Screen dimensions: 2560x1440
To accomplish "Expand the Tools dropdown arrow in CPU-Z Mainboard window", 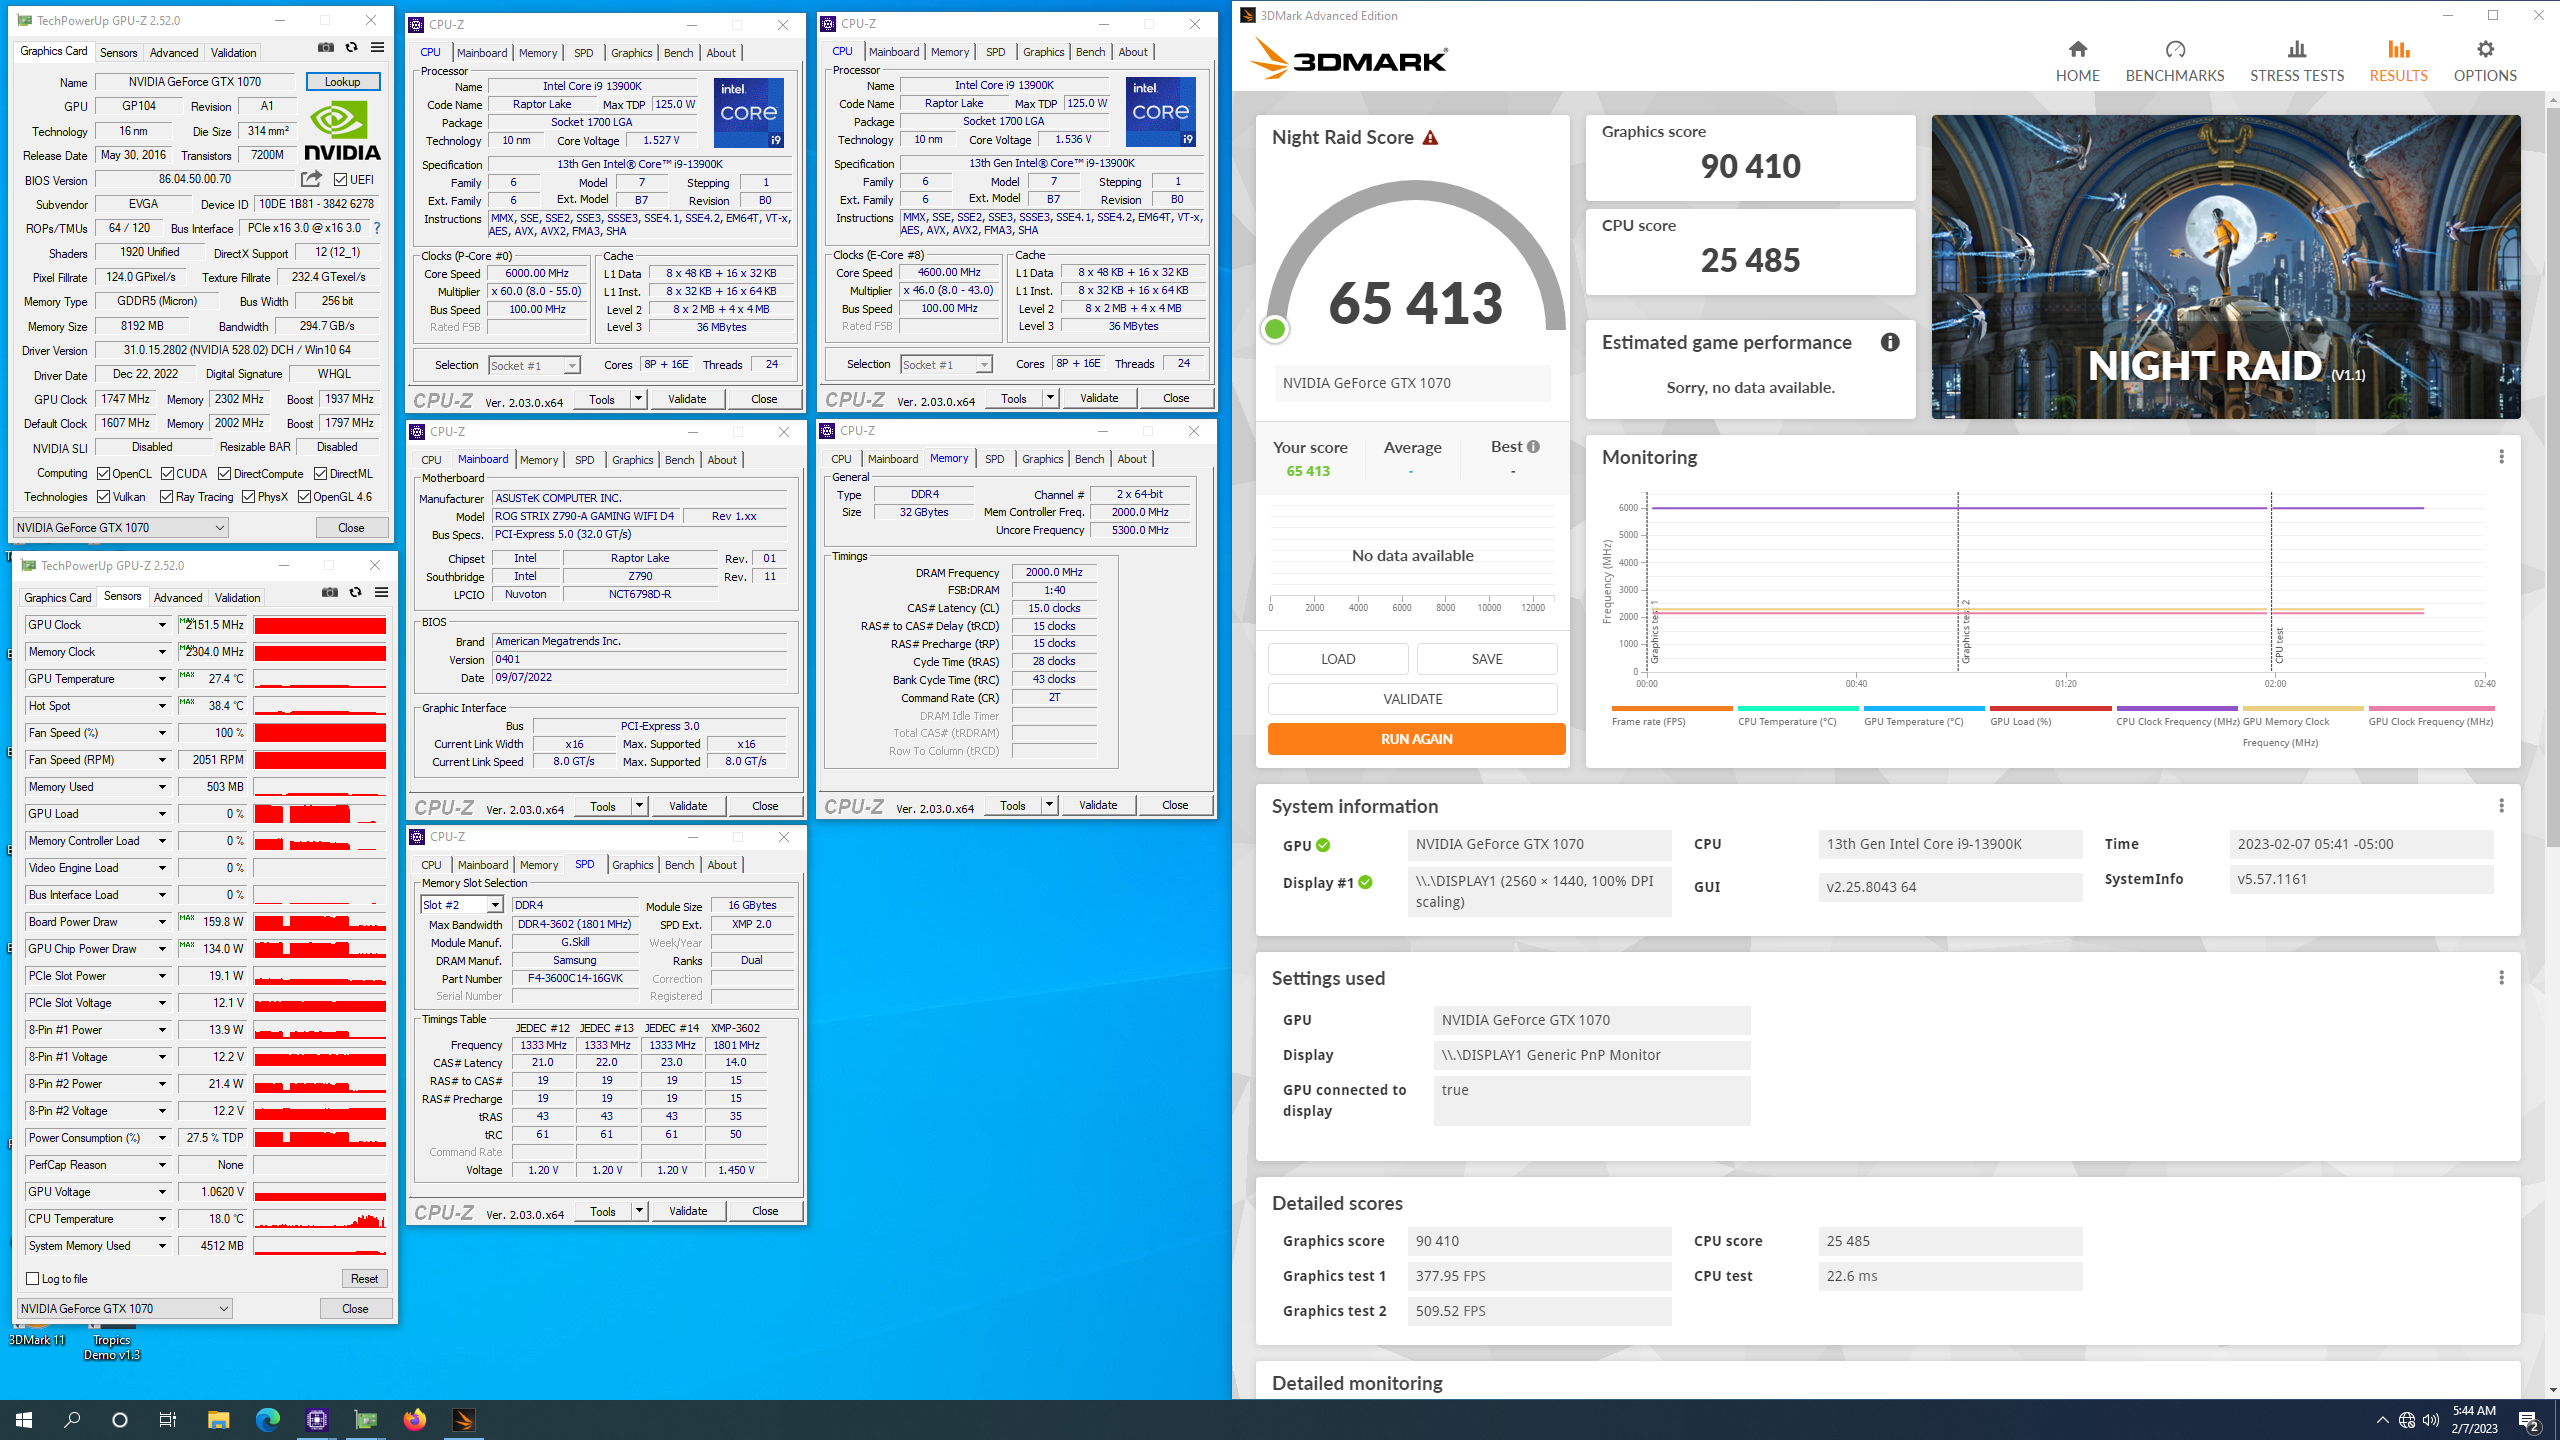I will tap(639, 806).
